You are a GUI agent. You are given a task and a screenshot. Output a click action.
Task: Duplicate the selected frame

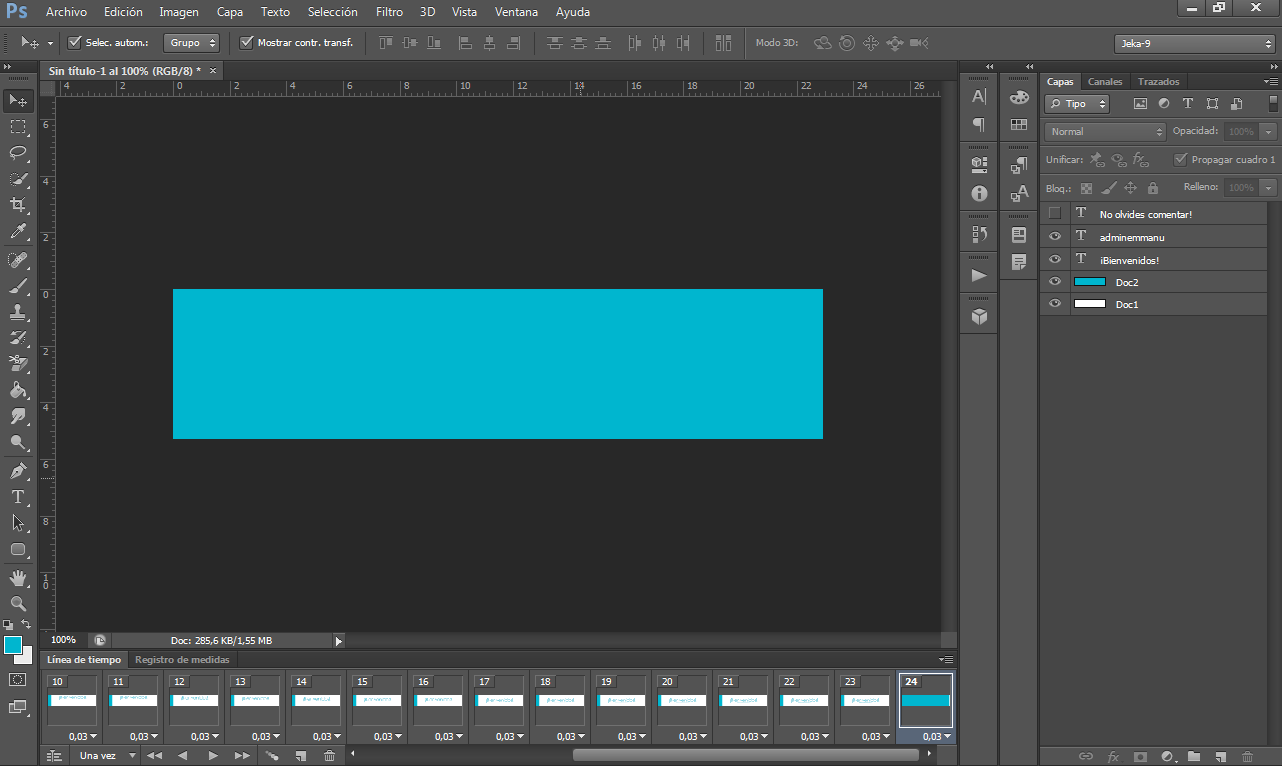click(300, 756)
